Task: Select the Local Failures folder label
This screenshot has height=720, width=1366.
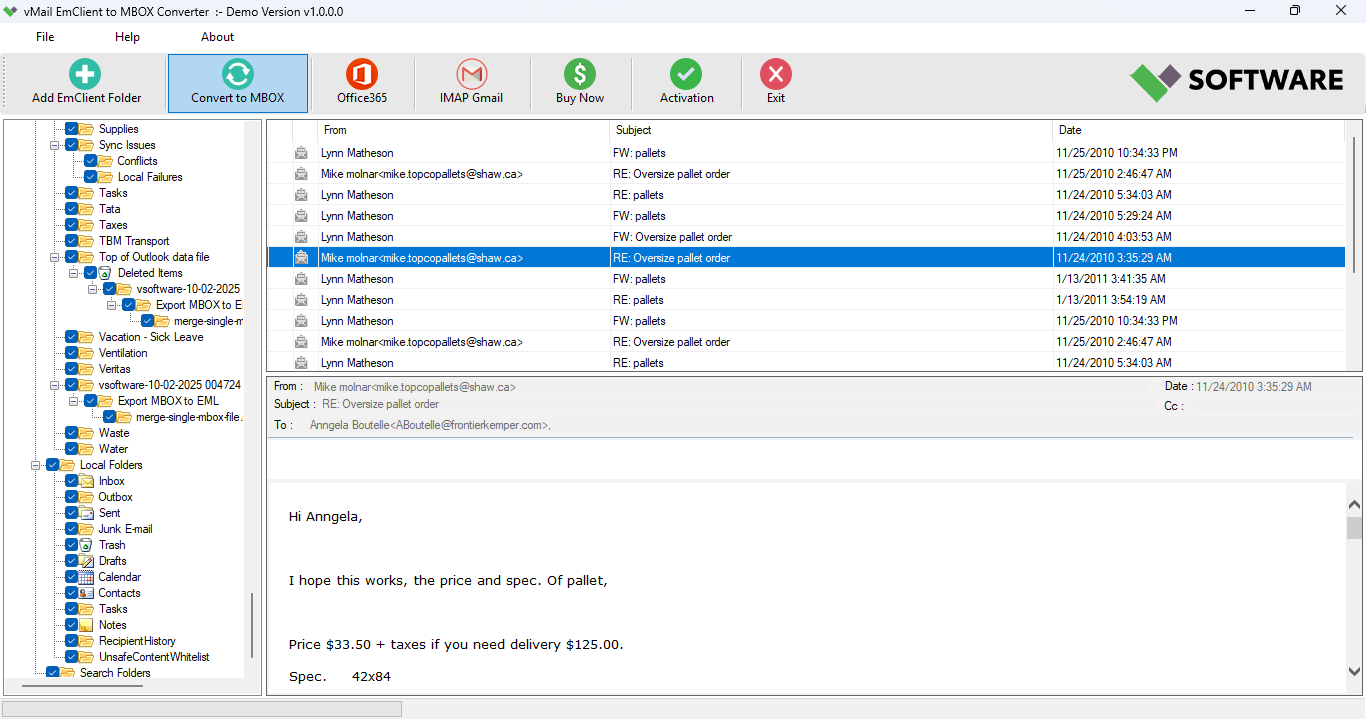Action: 150,177
